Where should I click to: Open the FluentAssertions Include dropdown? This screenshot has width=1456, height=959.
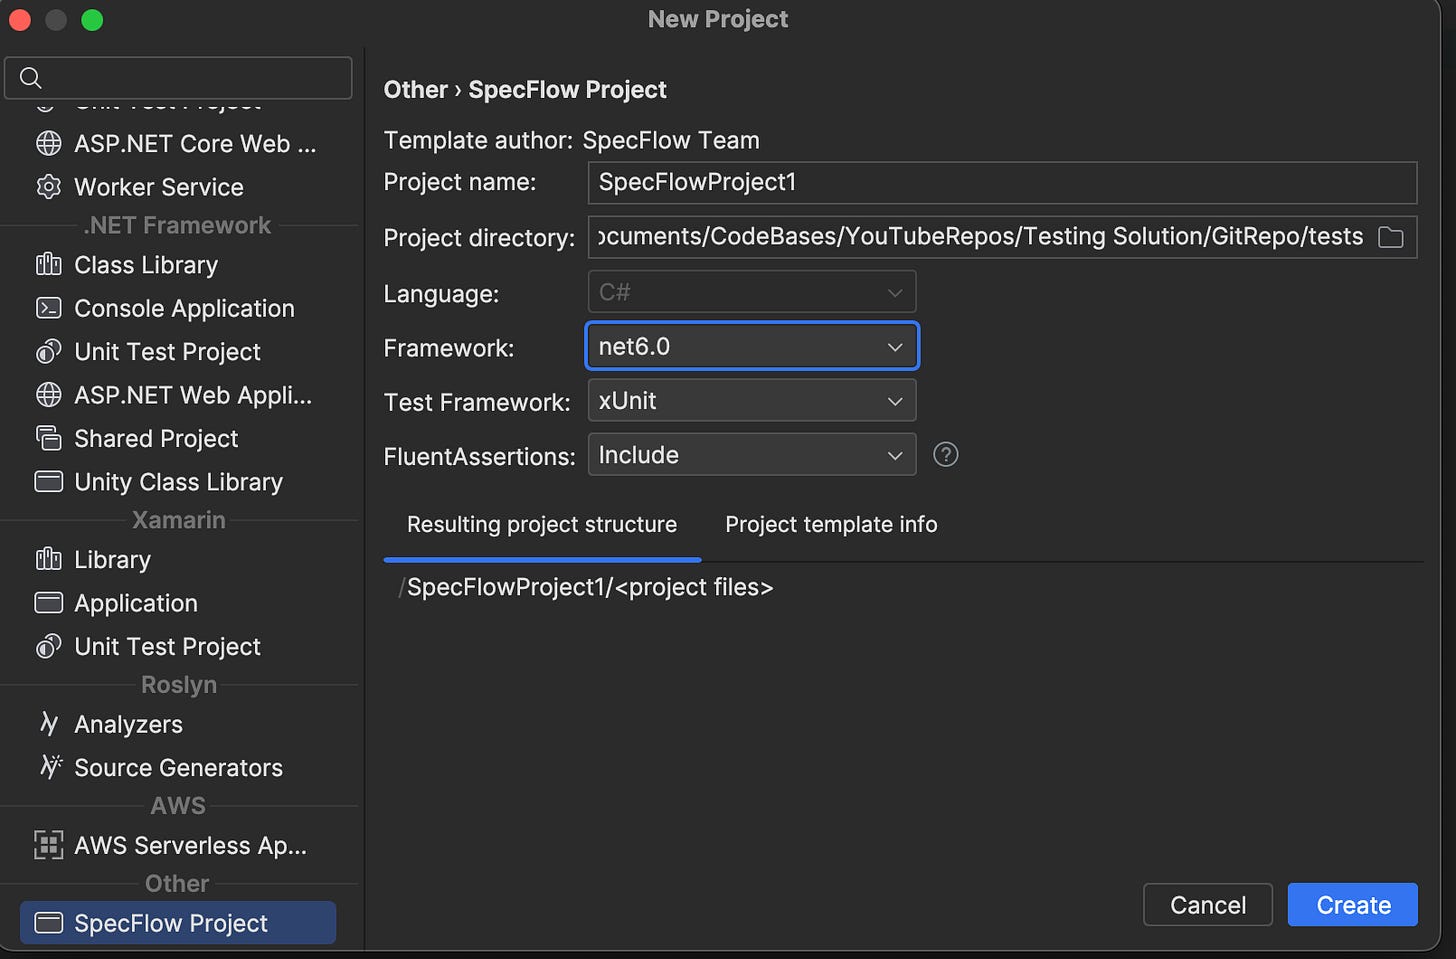[751, 455]
